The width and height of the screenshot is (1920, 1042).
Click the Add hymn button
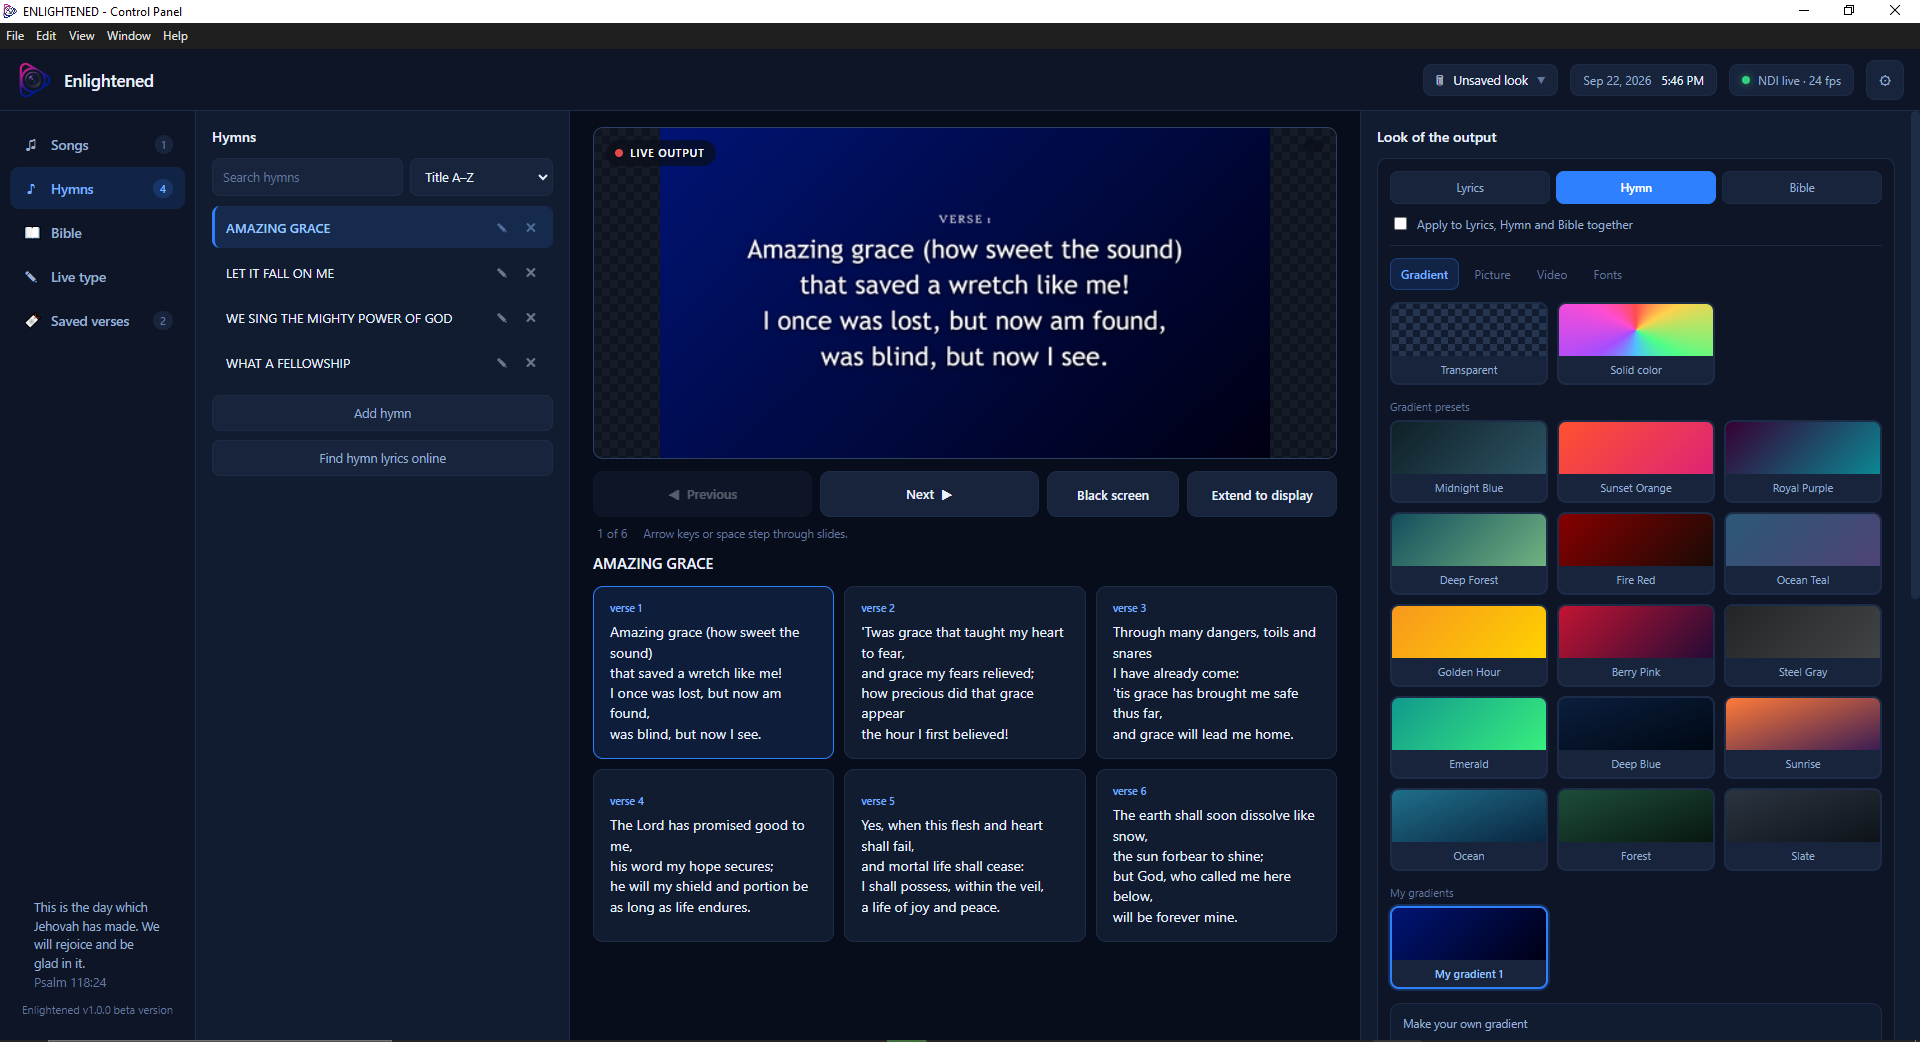click(x=382, y=413)
